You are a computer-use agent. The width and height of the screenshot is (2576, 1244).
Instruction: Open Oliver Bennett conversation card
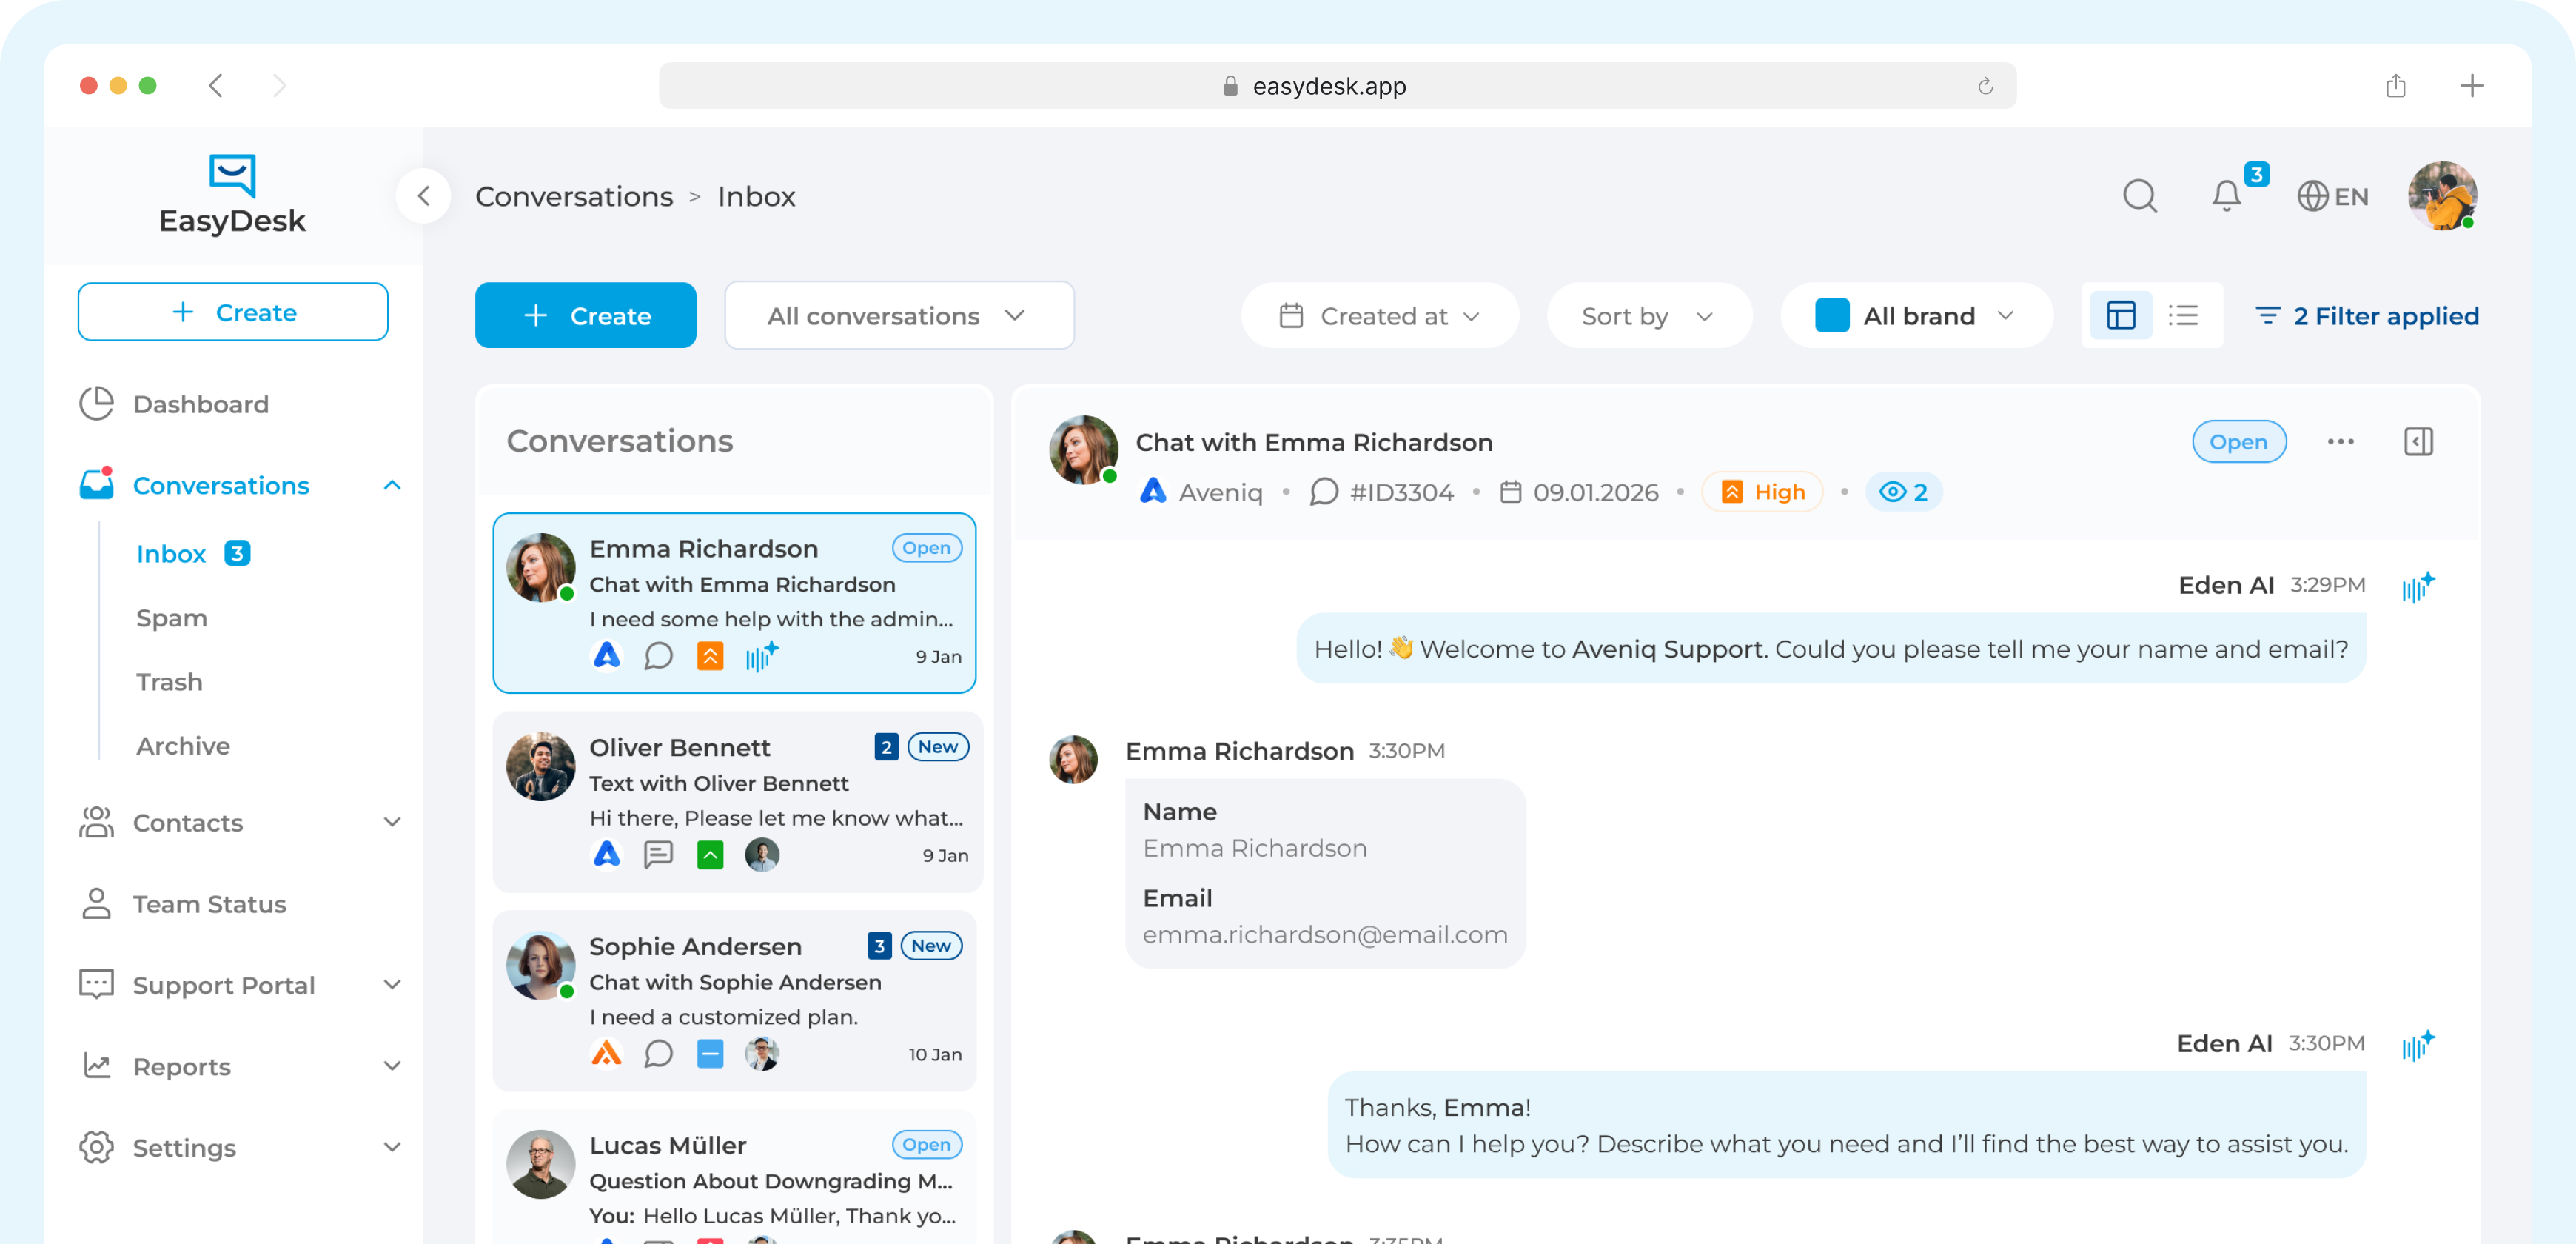(x=737, y=802)
